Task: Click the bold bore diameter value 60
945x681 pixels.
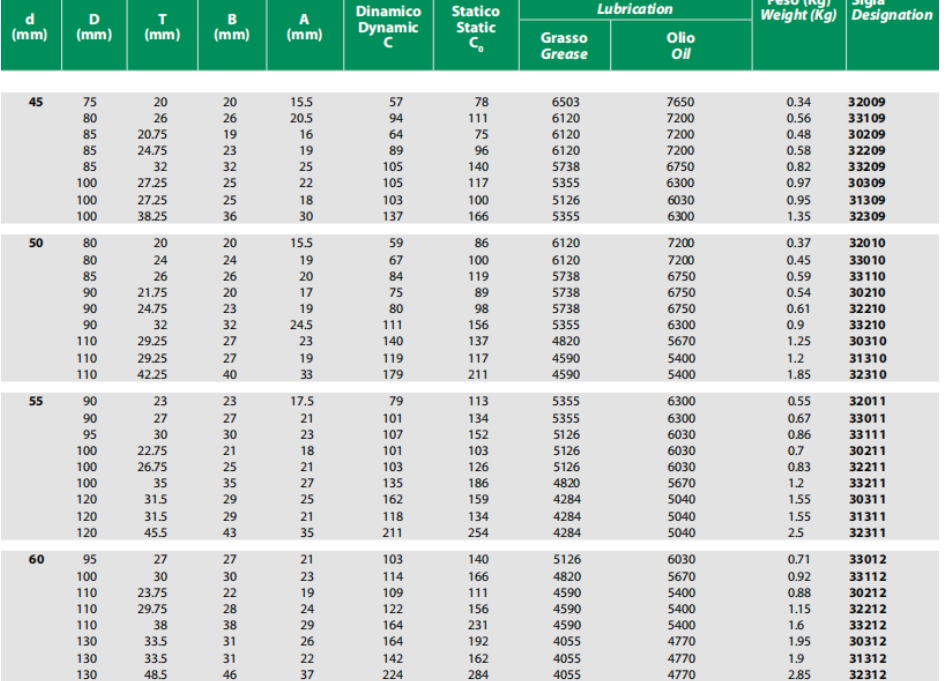Action: point(36,560)
